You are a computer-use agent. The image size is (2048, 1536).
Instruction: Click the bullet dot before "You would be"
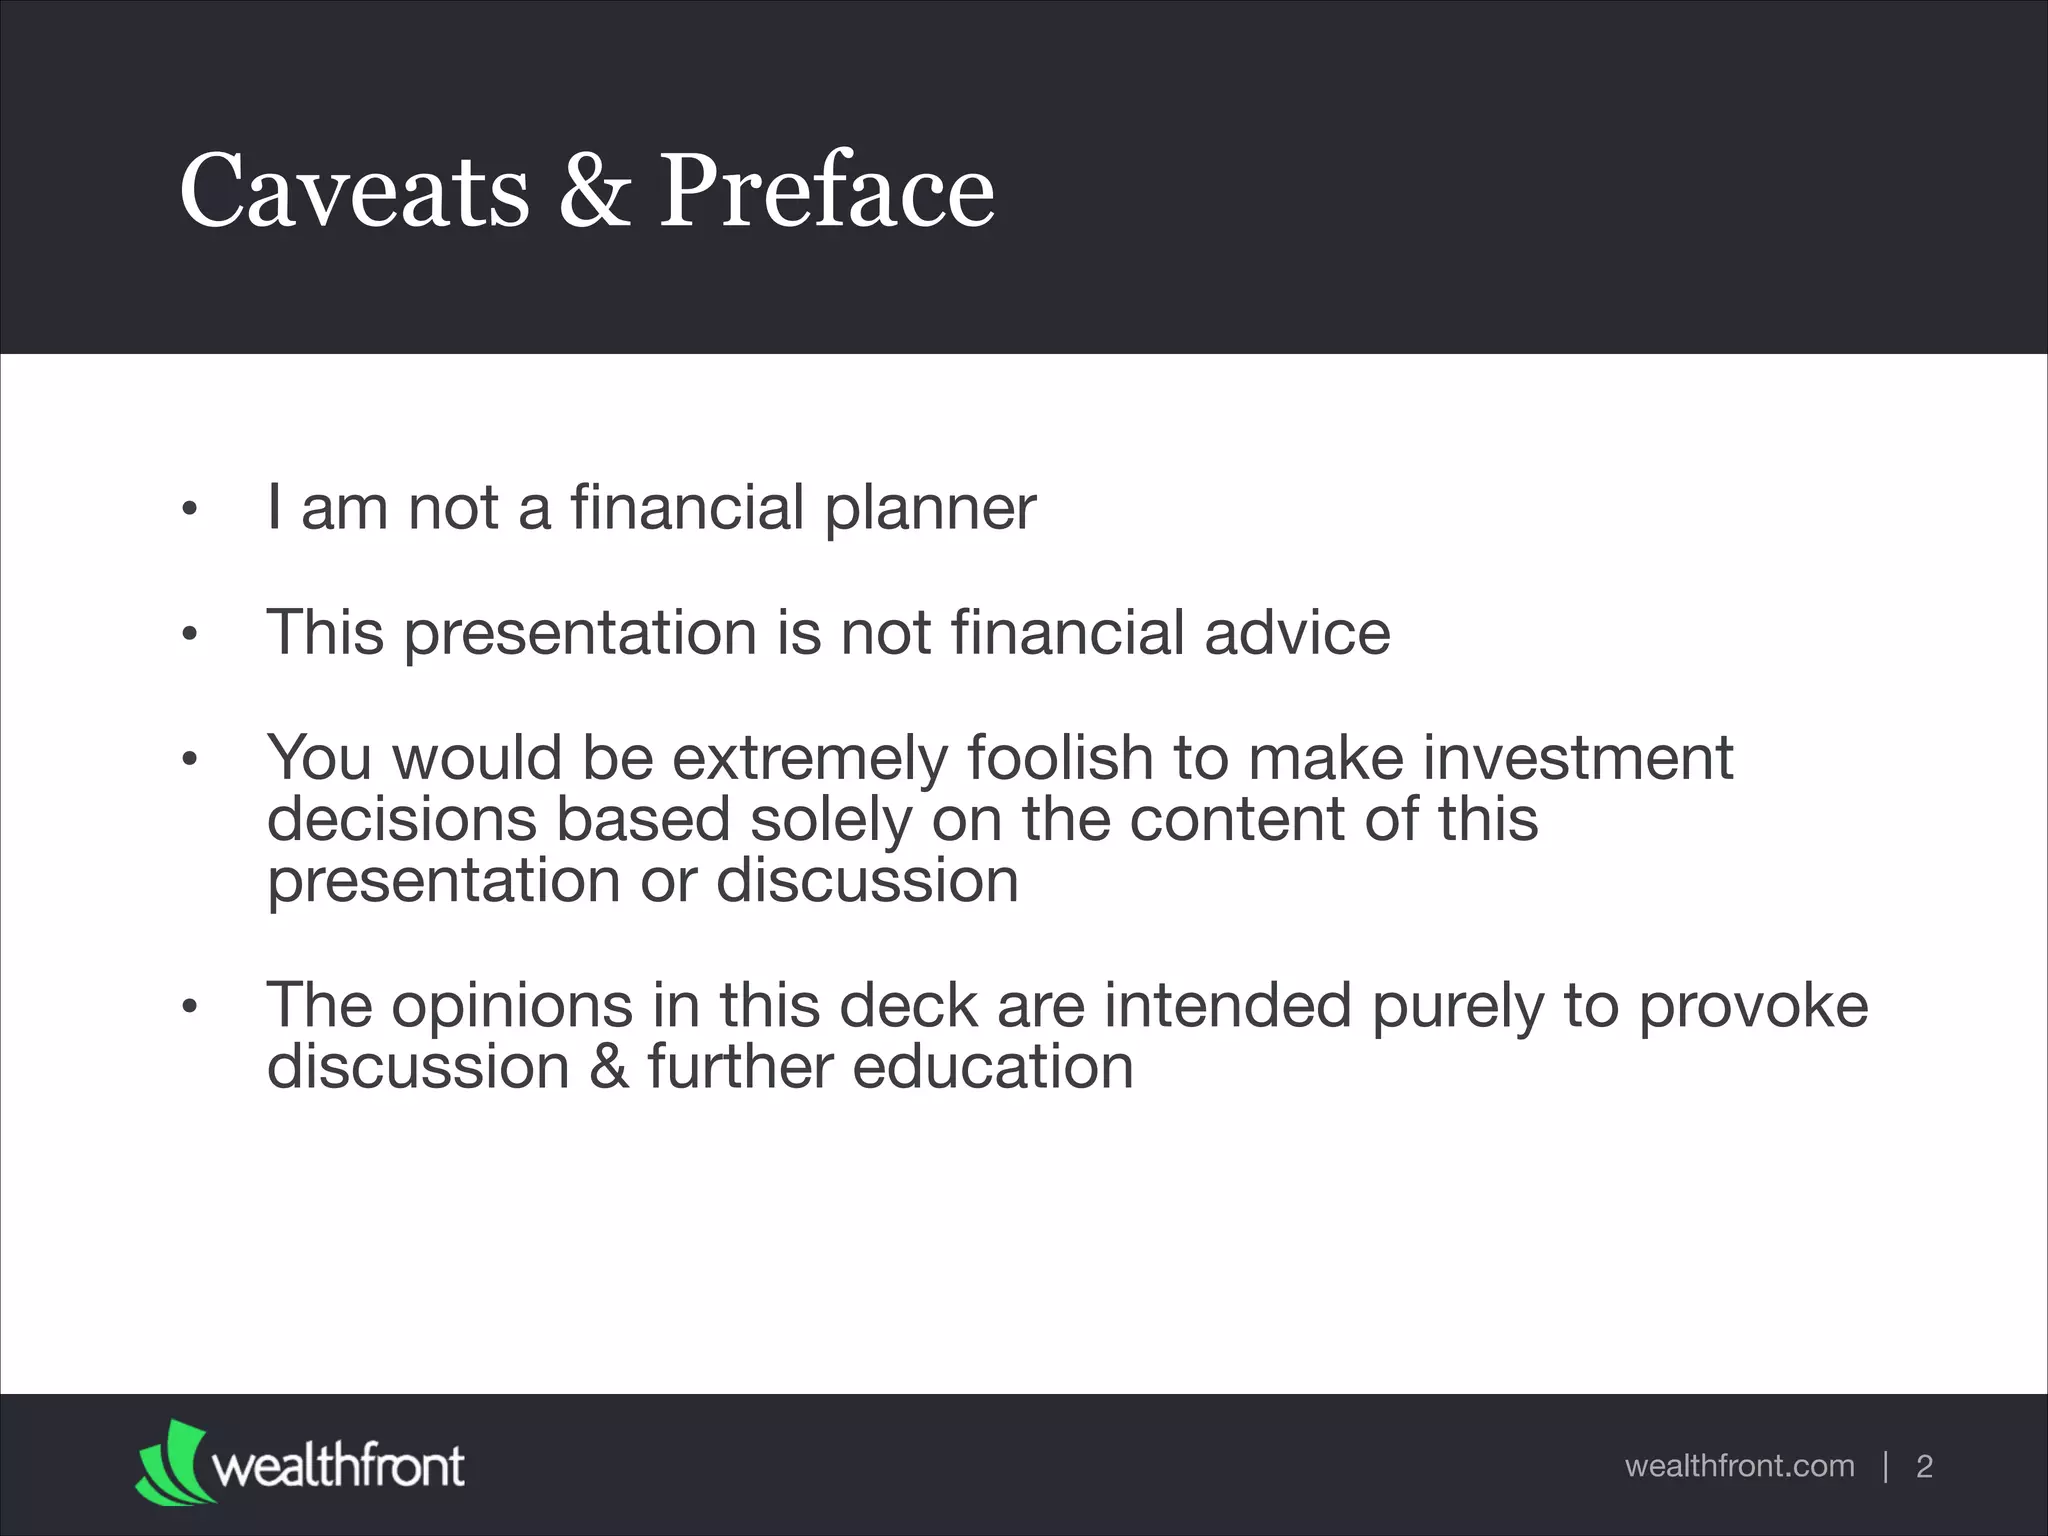click(x=189, y=759)
